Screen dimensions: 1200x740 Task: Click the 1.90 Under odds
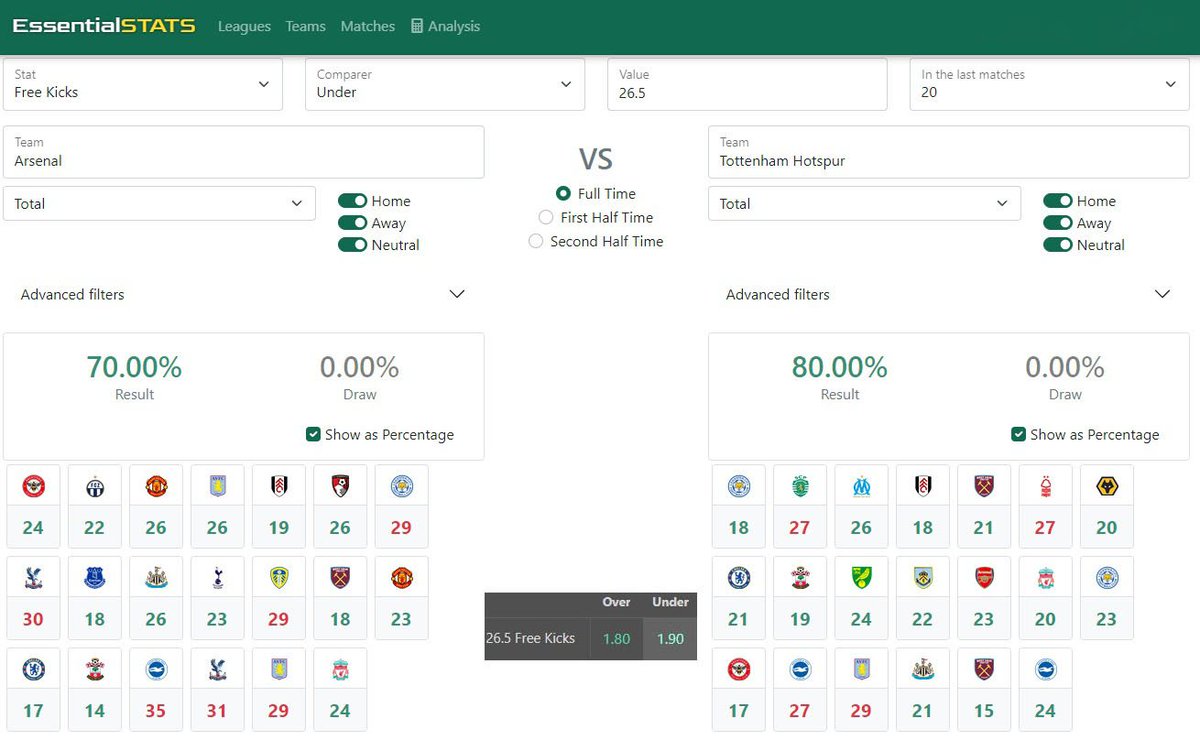click(x=670, y=638)
